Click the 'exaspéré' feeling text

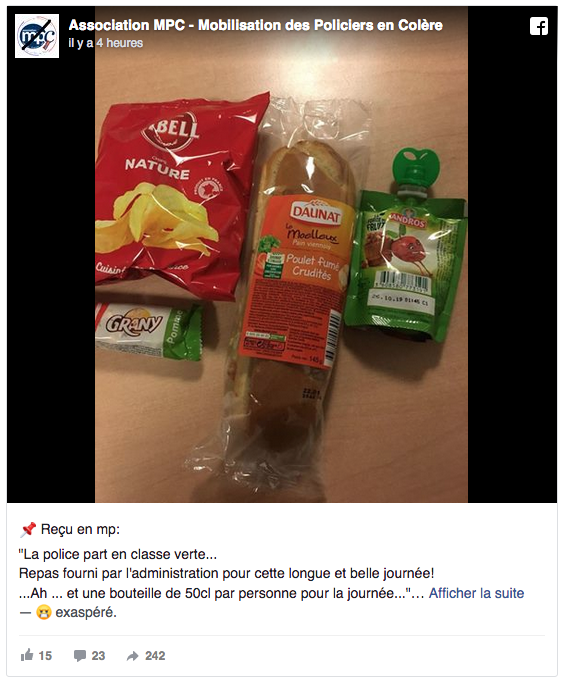coord(86,613)
